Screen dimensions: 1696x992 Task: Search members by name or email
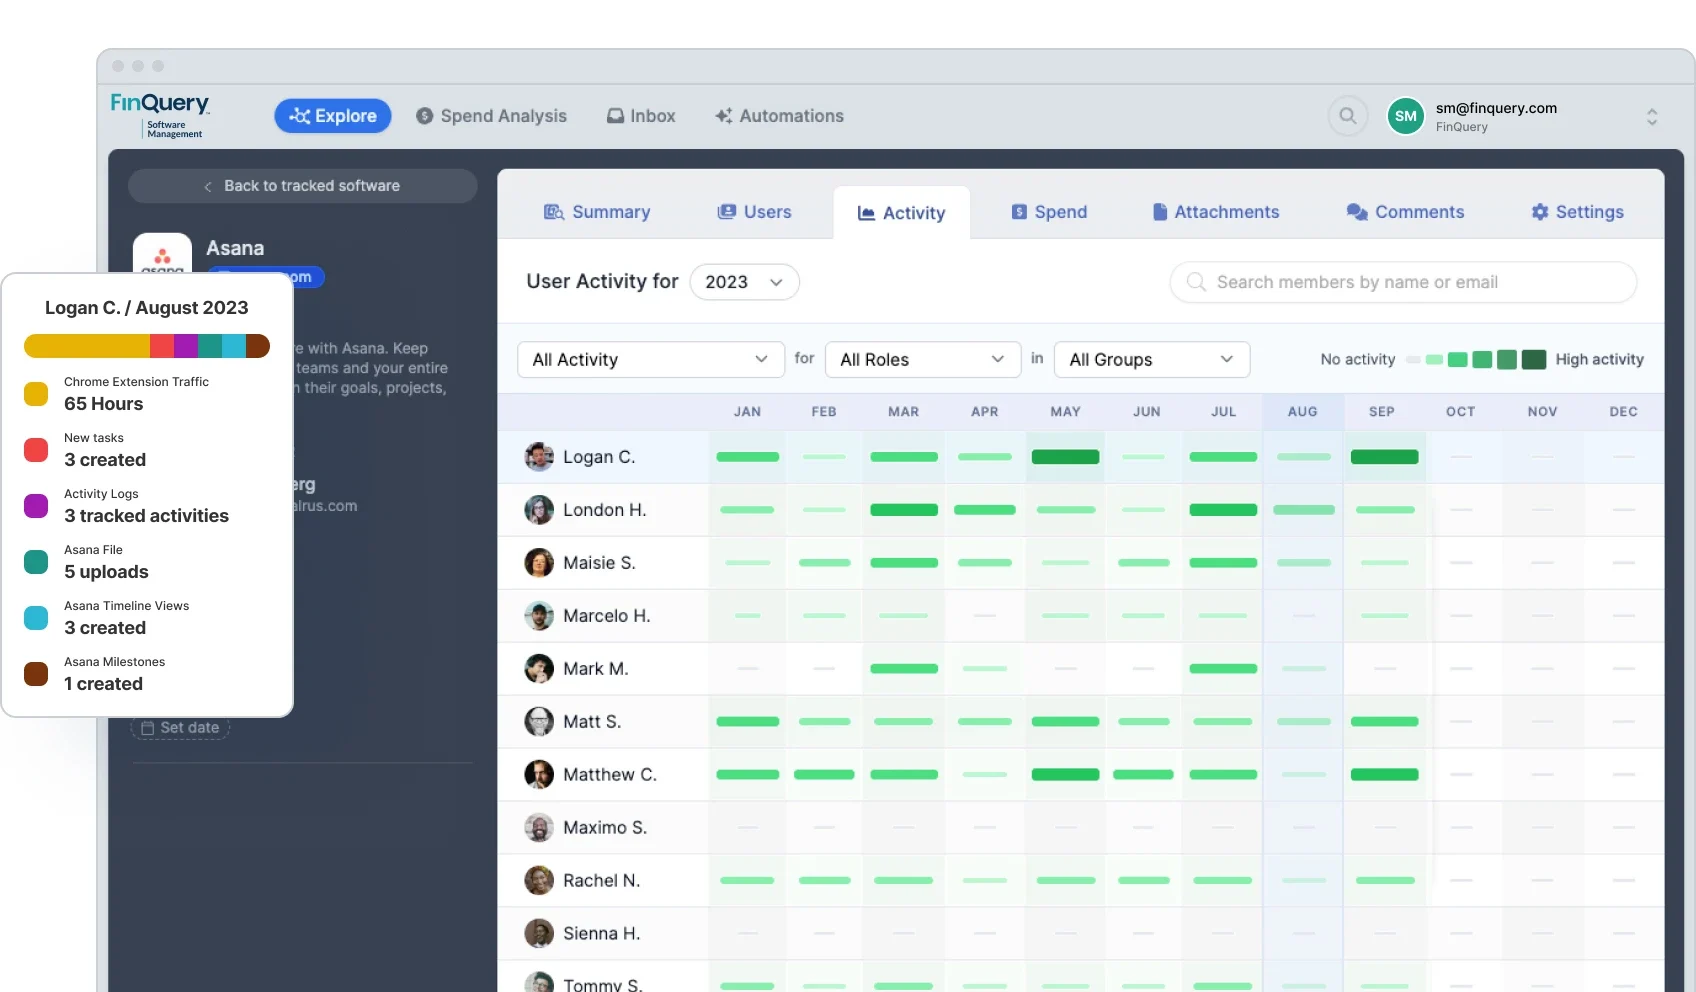[1403, 282]
